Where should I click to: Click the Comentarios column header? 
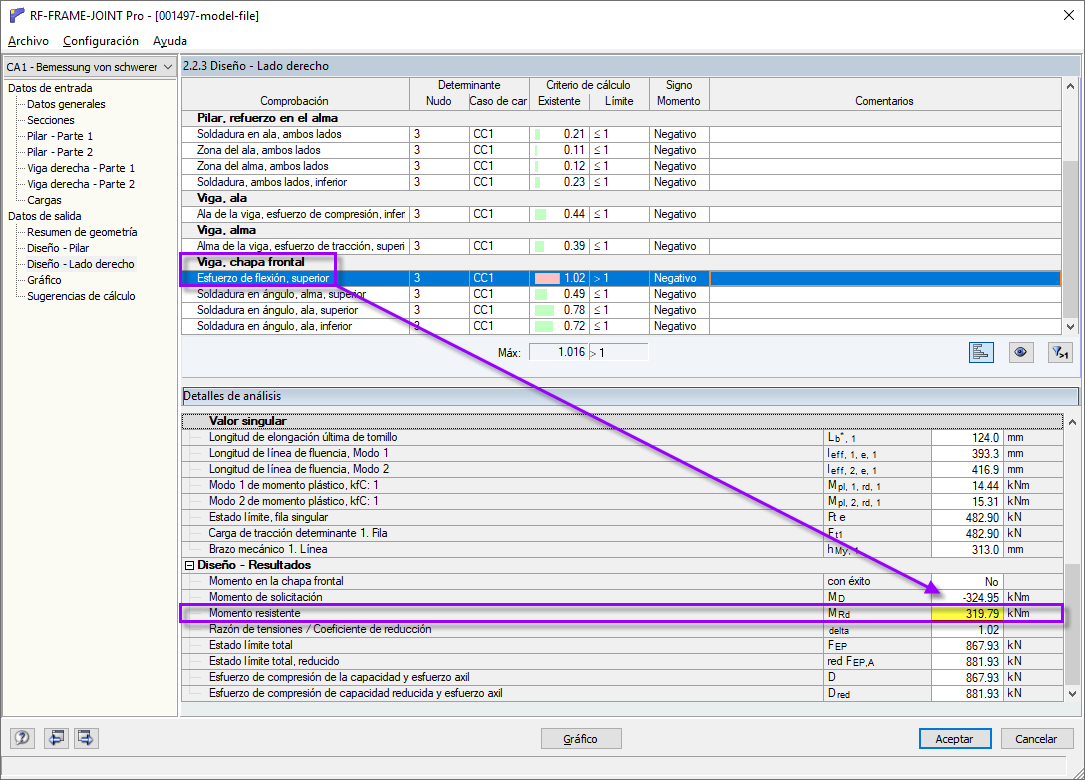pos(885,93)
